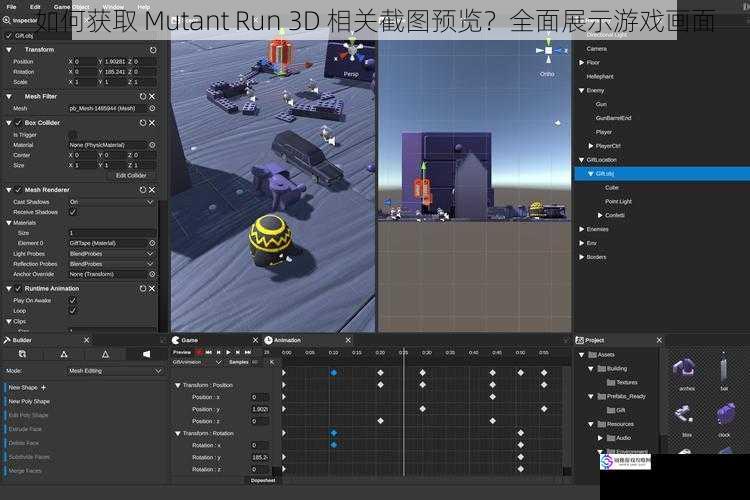Collapse the Materials foldout
Image resolution: width=750 pixels, height=500 pixels.
[9, 223]
